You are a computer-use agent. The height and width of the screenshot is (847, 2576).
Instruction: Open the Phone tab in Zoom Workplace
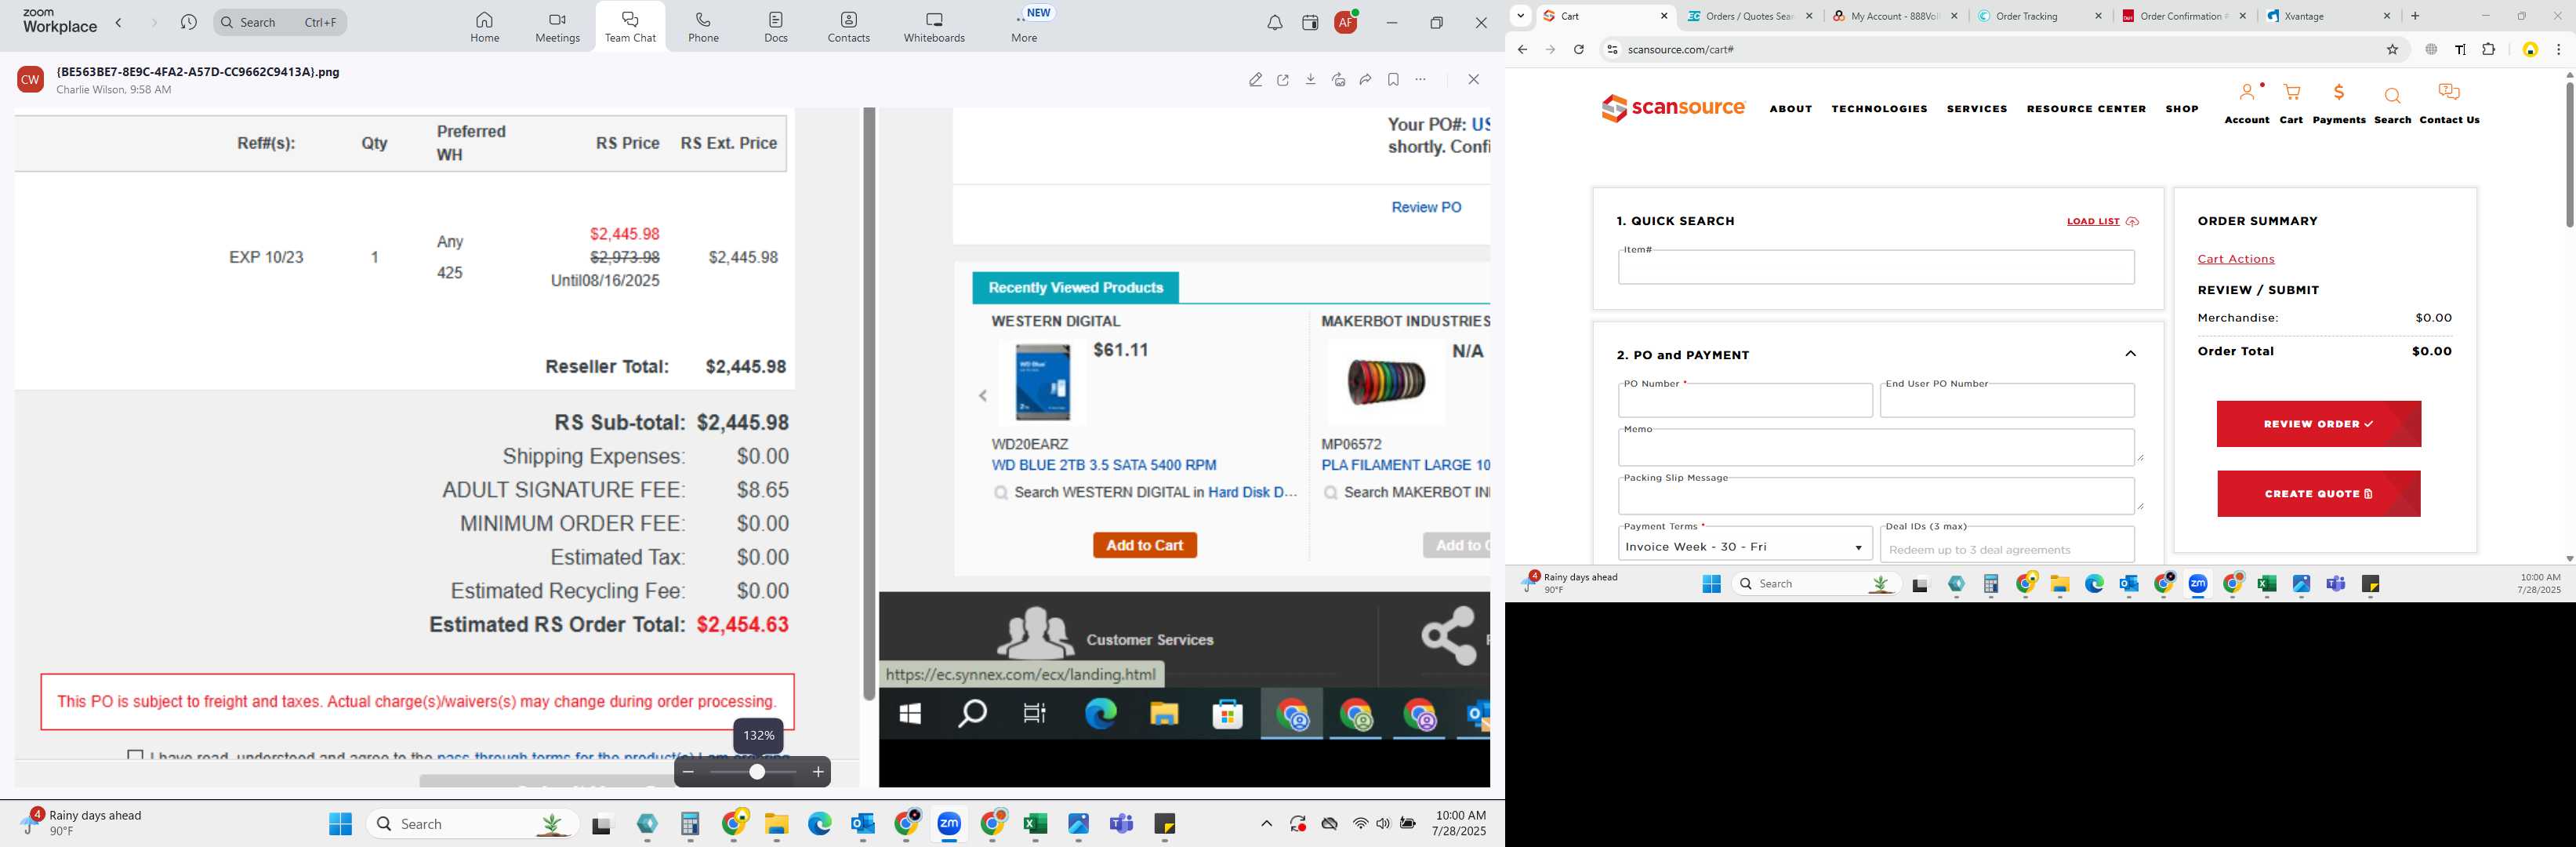pos(703,27)
